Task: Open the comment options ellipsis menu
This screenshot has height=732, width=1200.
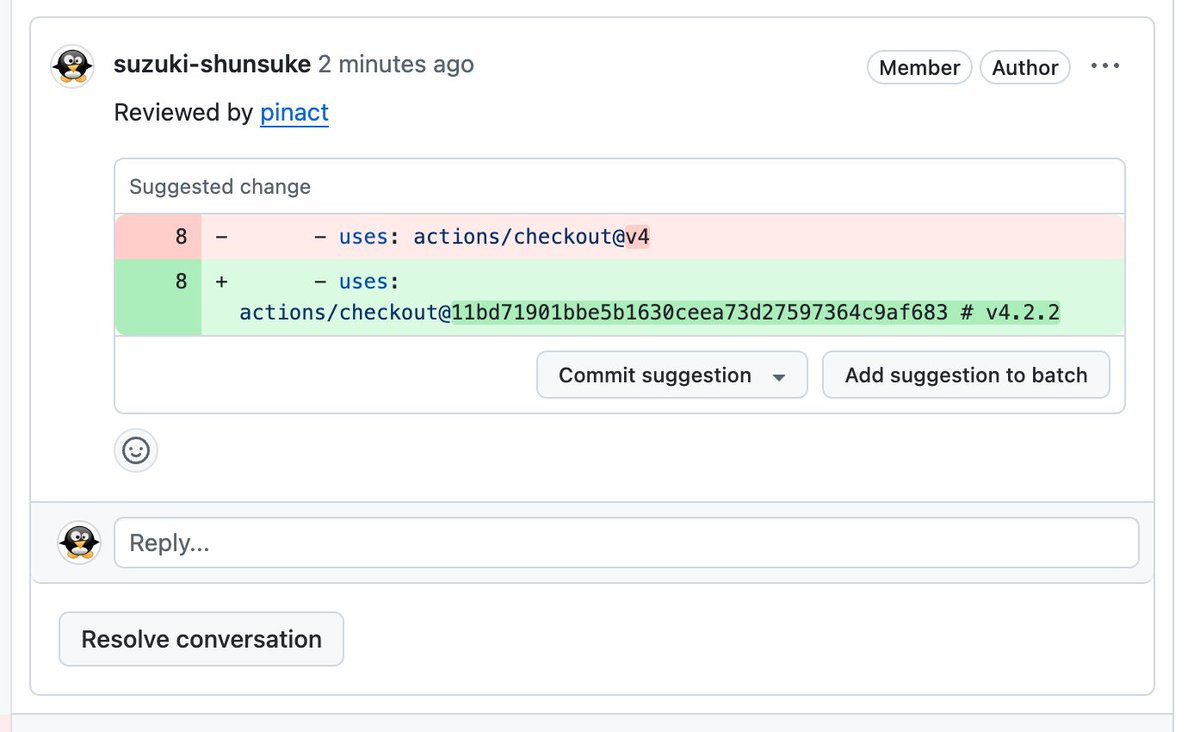Action: tap(1105, 67)
